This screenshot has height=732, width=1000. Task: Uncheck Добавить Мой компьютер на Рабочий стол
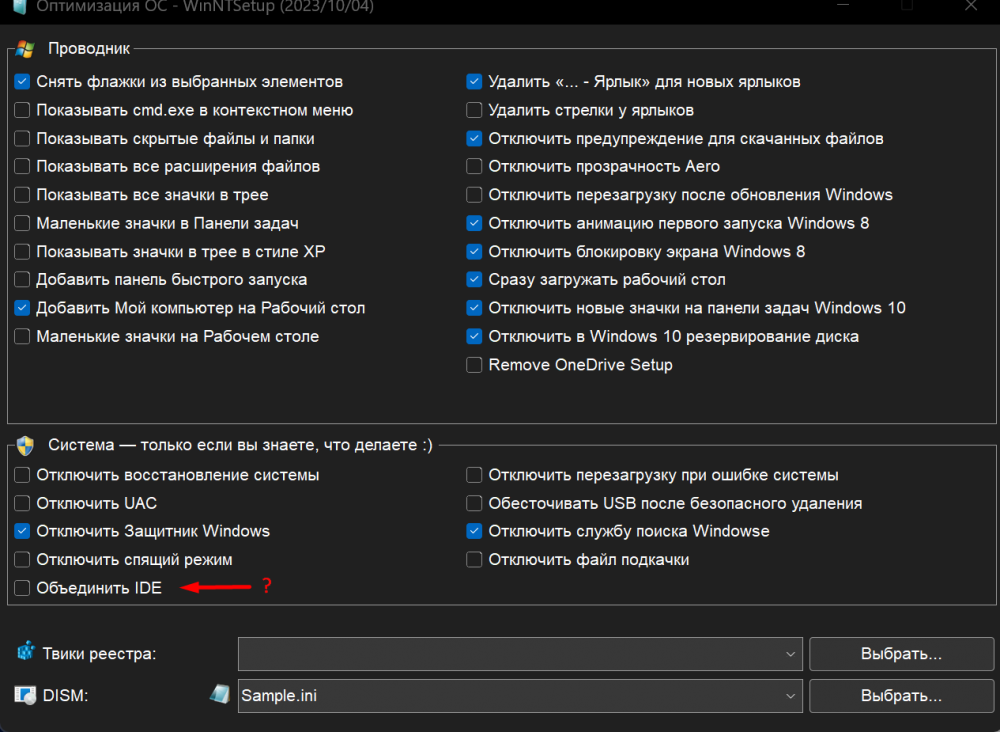(x=21, y=308)
